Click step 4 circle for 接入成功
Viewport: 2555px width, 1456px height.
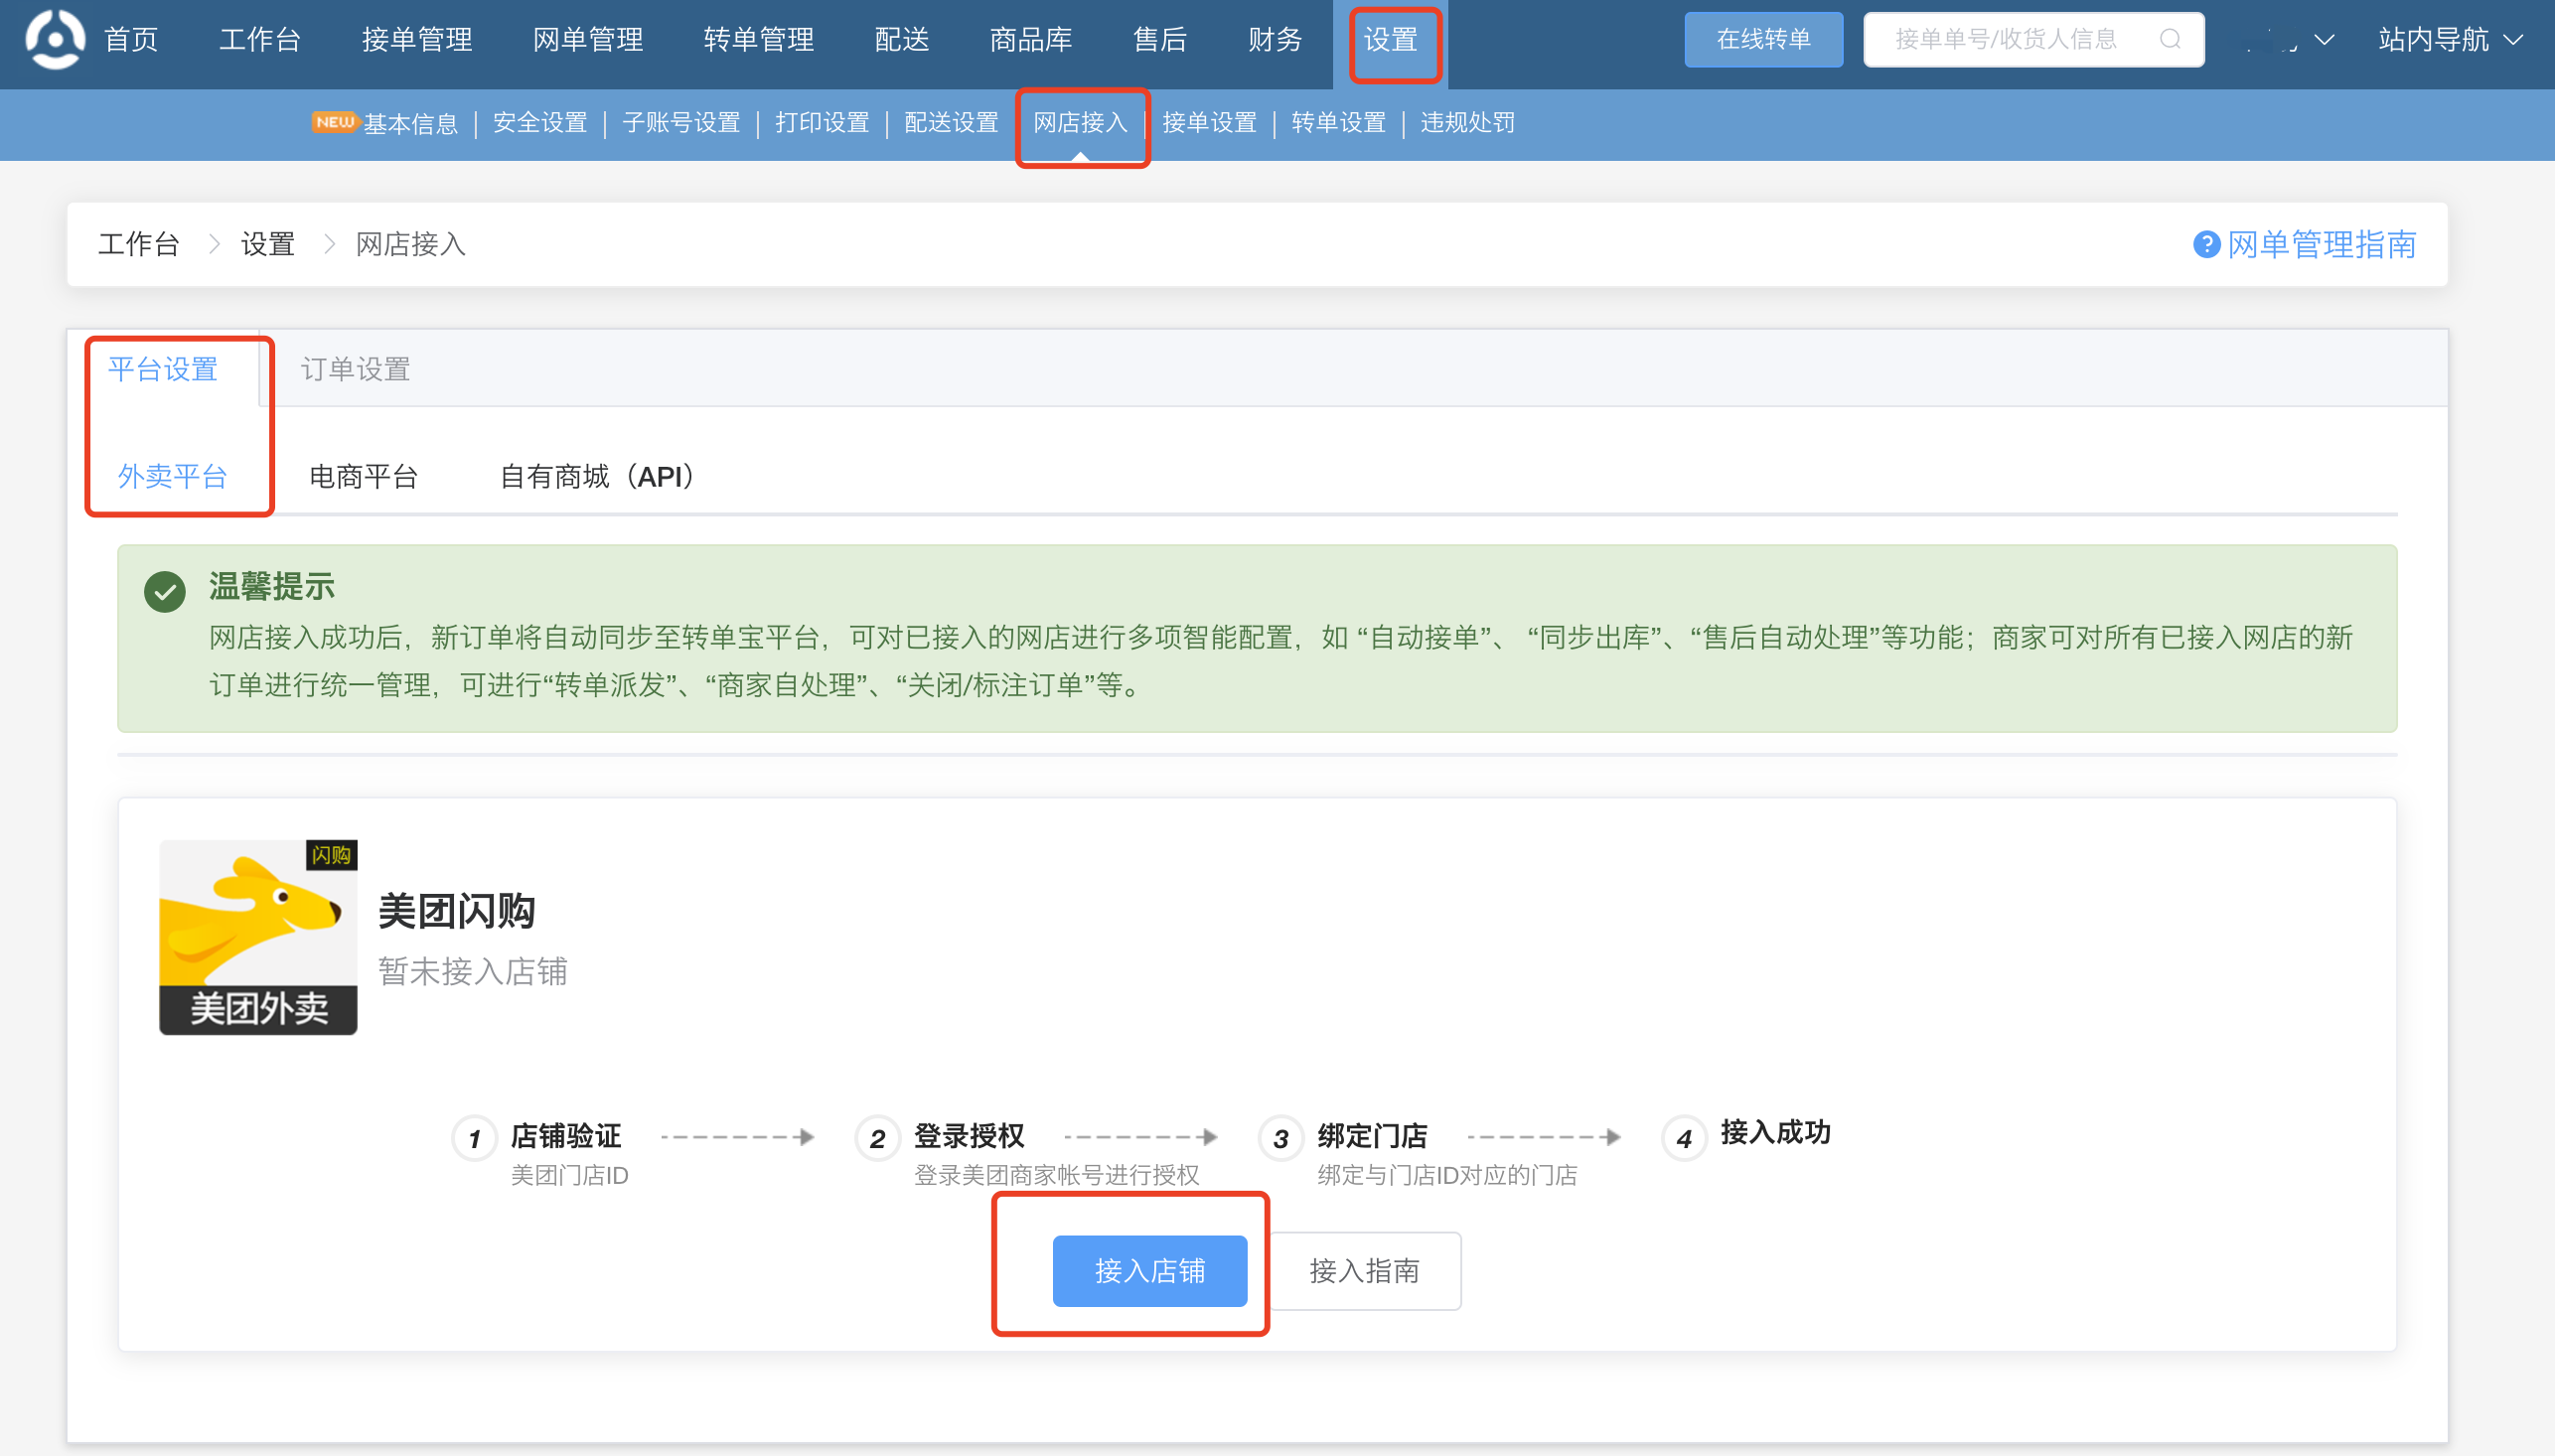click(1684, 1139)
